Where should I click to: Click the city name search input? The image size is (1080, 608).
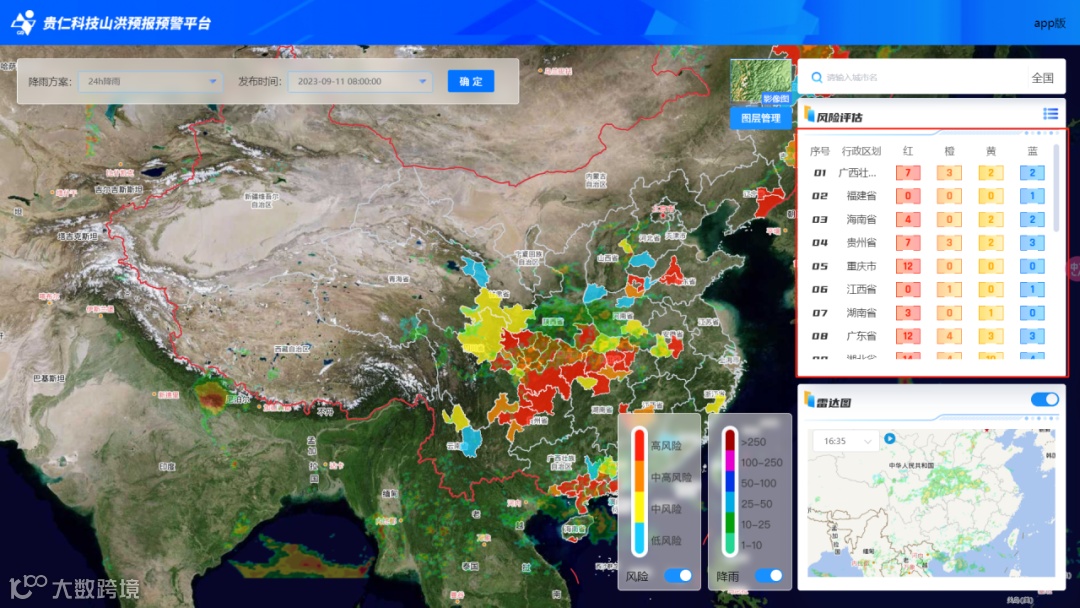pyautogui.click(x=923, y=78)
